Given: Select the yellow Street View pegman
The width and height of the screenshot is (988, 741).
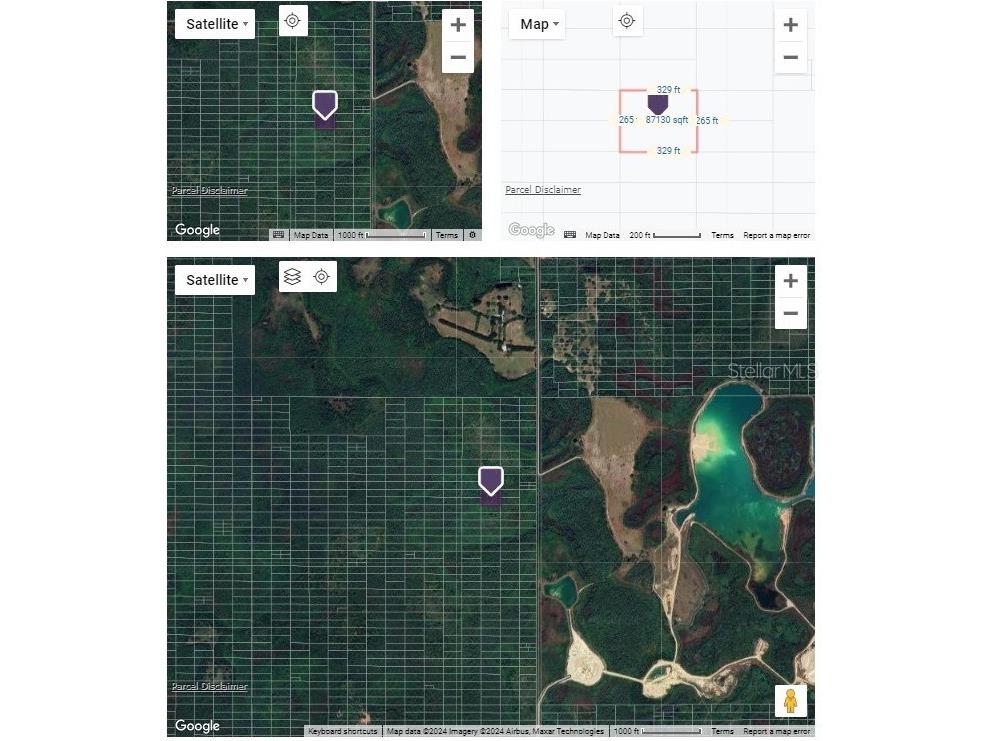Looking at the screenshot, I should tap(790, 701).
